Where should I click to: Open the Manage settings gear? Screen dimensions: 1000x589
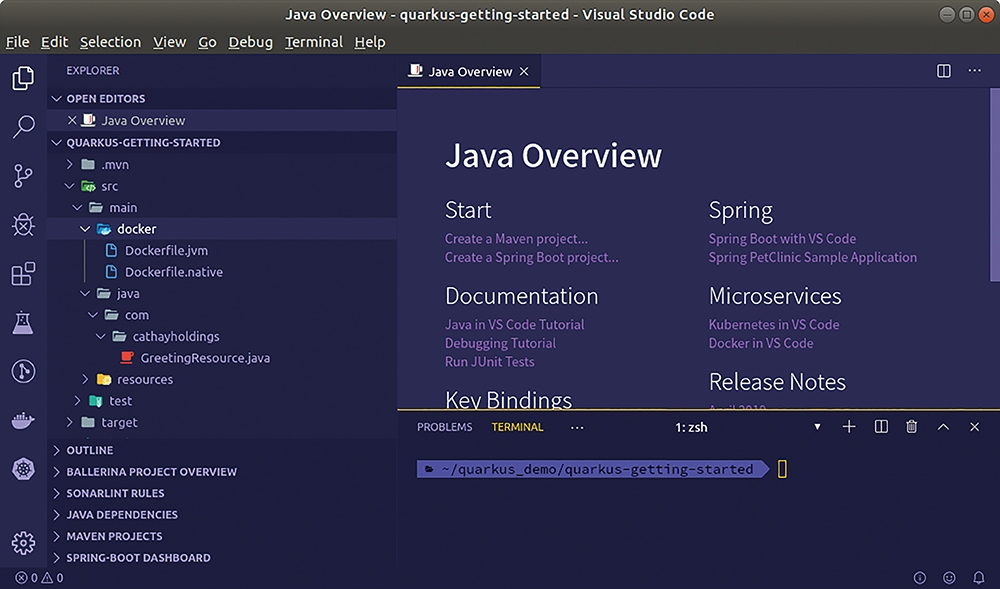(x=23, y=543)
